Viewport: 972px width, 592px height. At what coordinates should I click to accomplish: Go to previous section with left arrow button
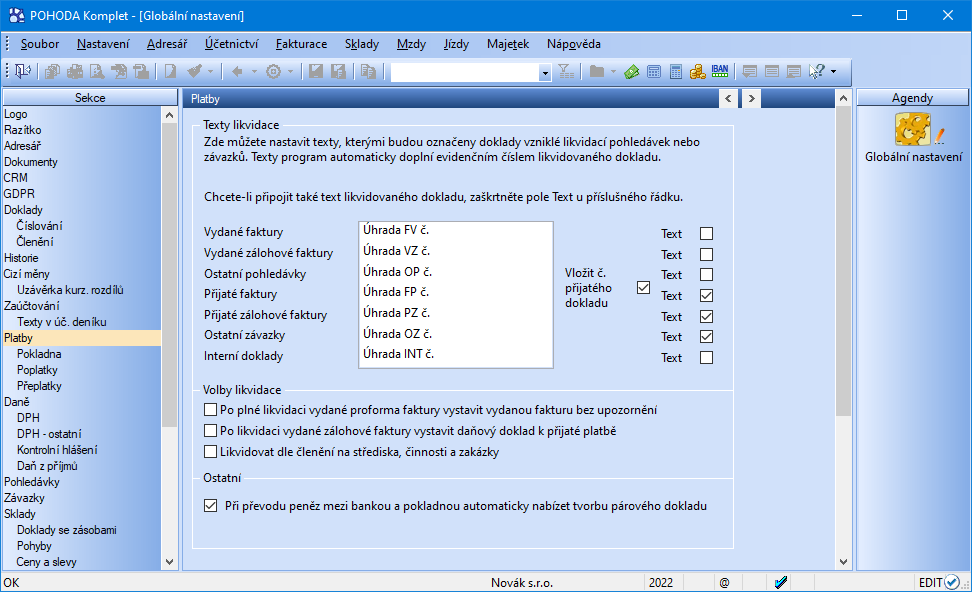[x=728, y=99]
